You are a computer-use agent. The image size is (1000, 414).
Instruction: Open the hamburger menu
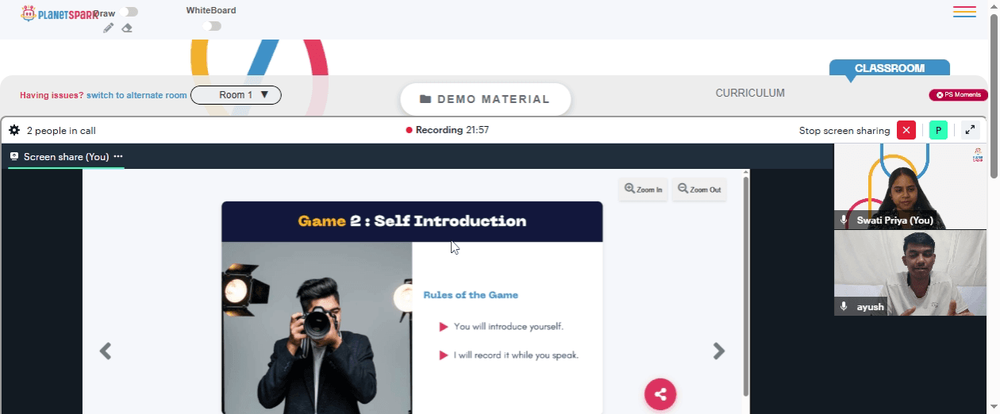pyautogui.click(x=964, y=11)
